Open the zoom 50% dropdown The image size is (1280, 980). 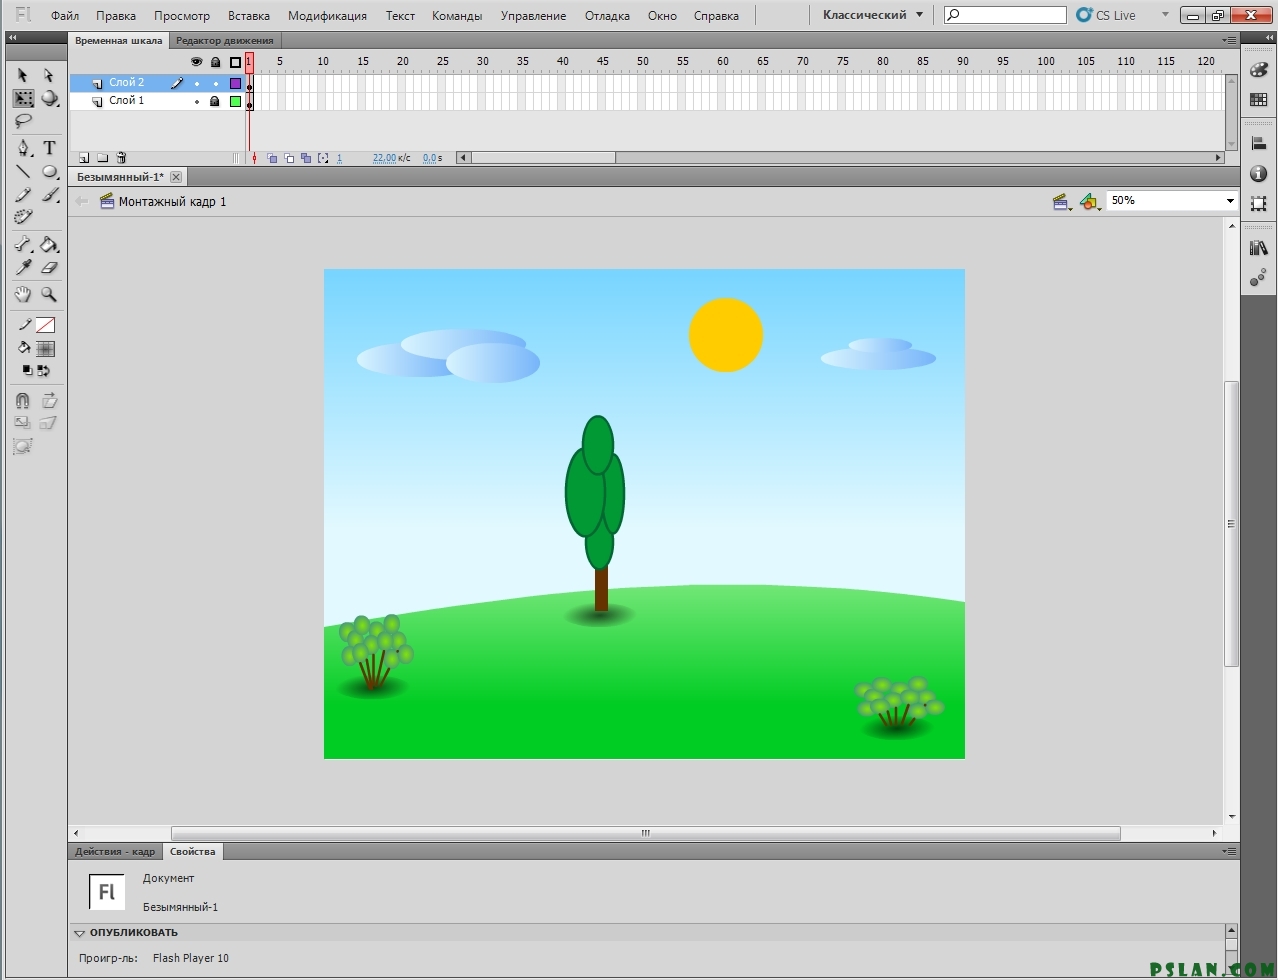click(1230, 201)
